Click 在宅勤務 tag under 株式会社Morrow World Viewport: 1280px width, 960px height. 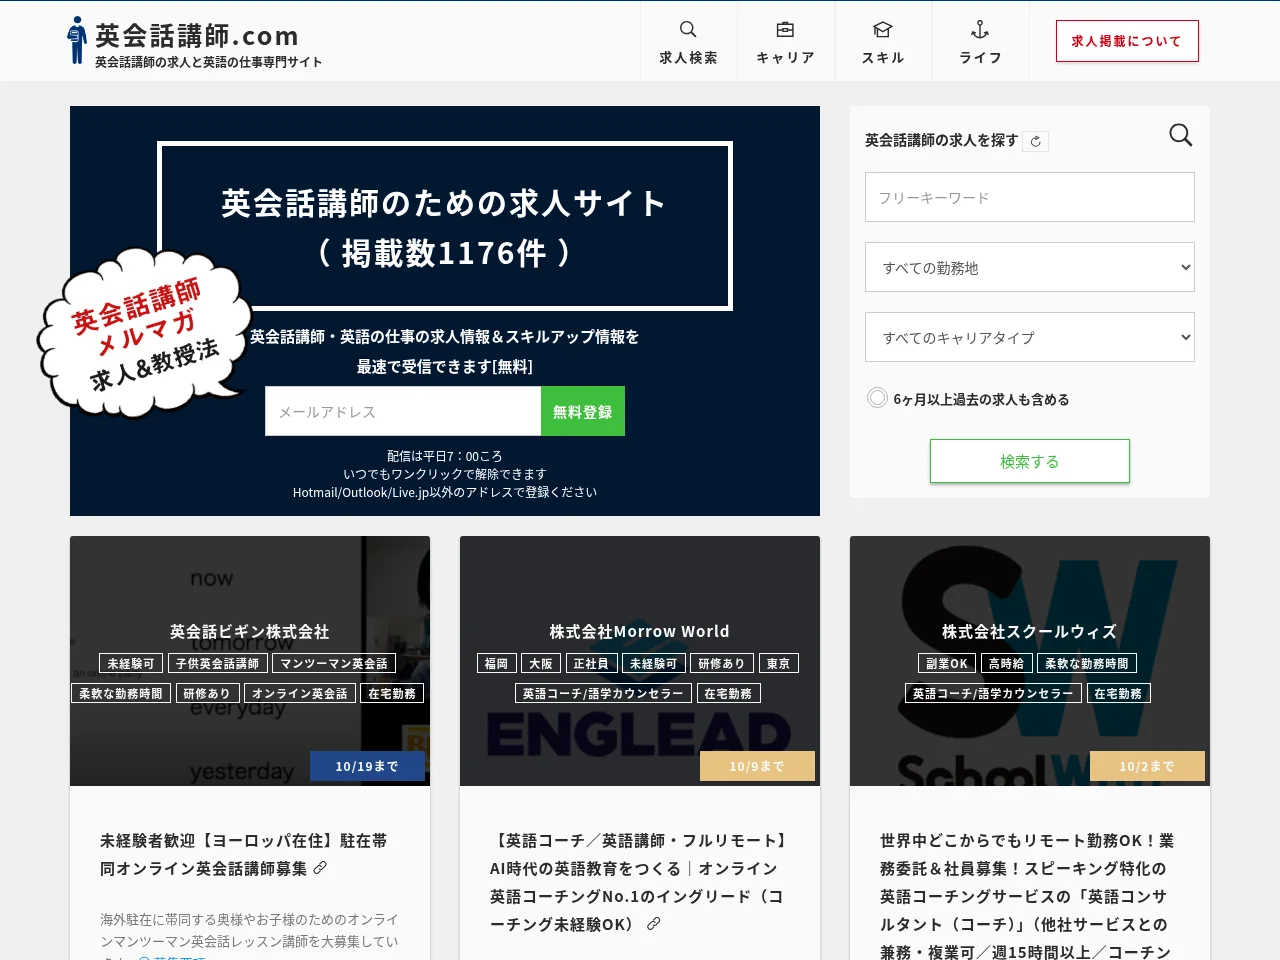click(x=728, y=693)
